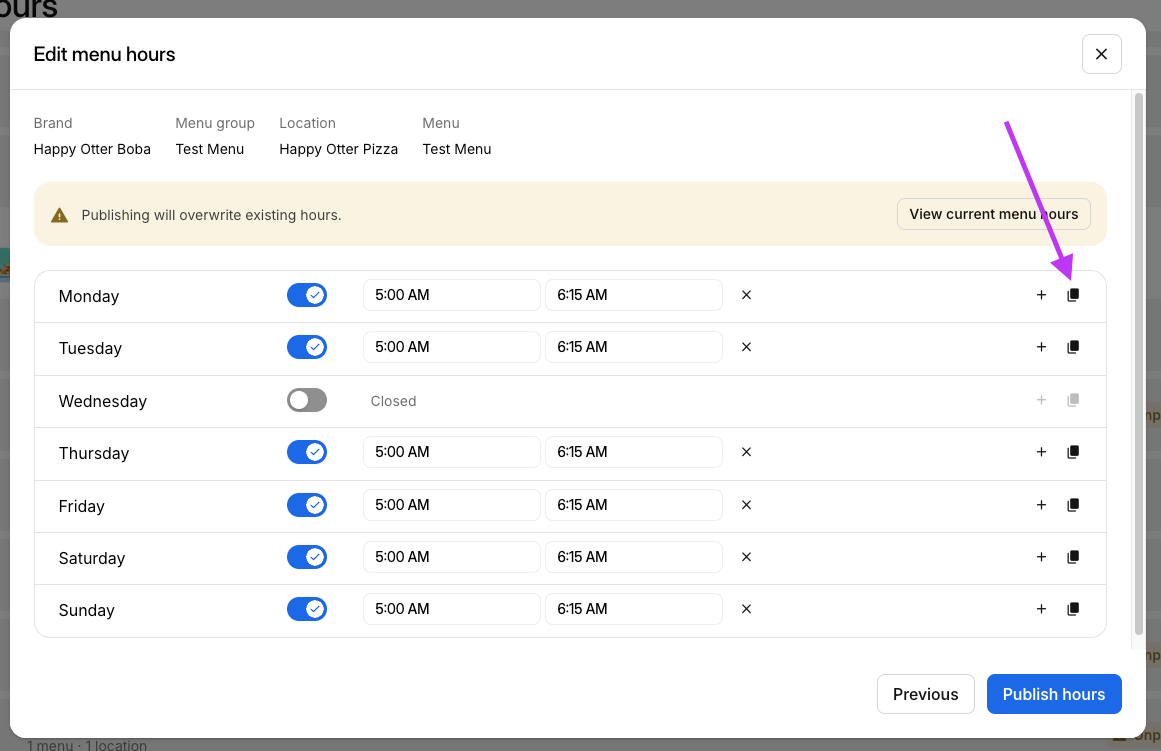The height and width of the screenshot is (751, 1161).
Task: Add a time range for Monday
Action: [1041, 295]
